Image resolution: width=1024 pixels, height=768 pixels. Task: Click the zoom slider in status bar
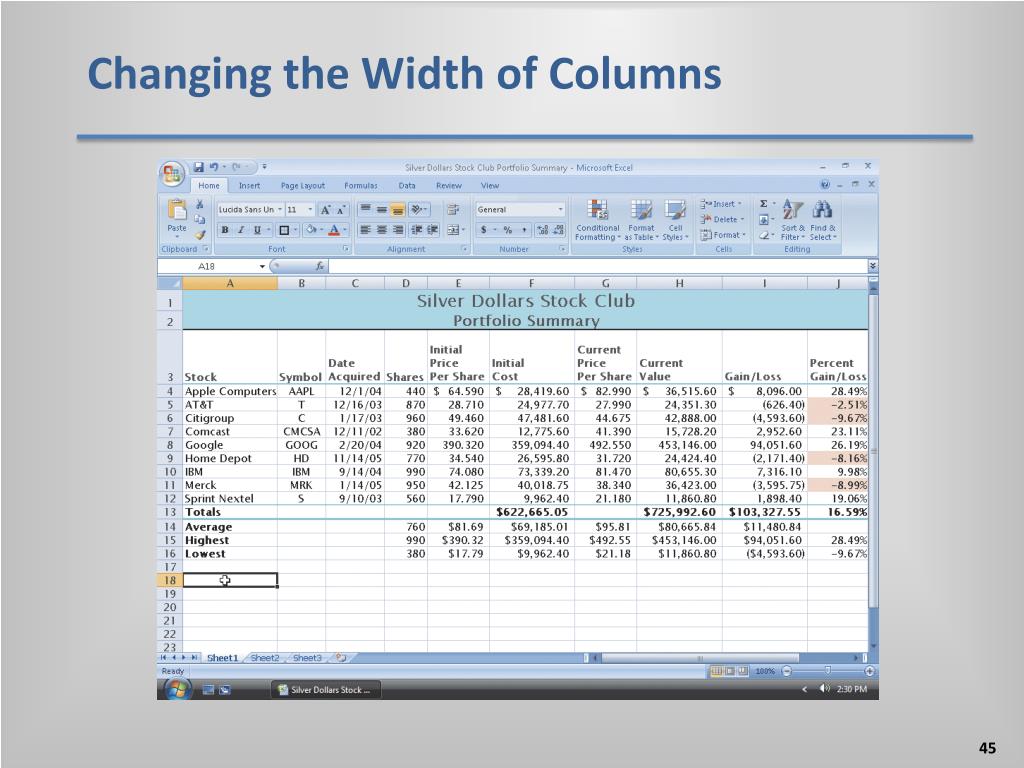(827, 671)
